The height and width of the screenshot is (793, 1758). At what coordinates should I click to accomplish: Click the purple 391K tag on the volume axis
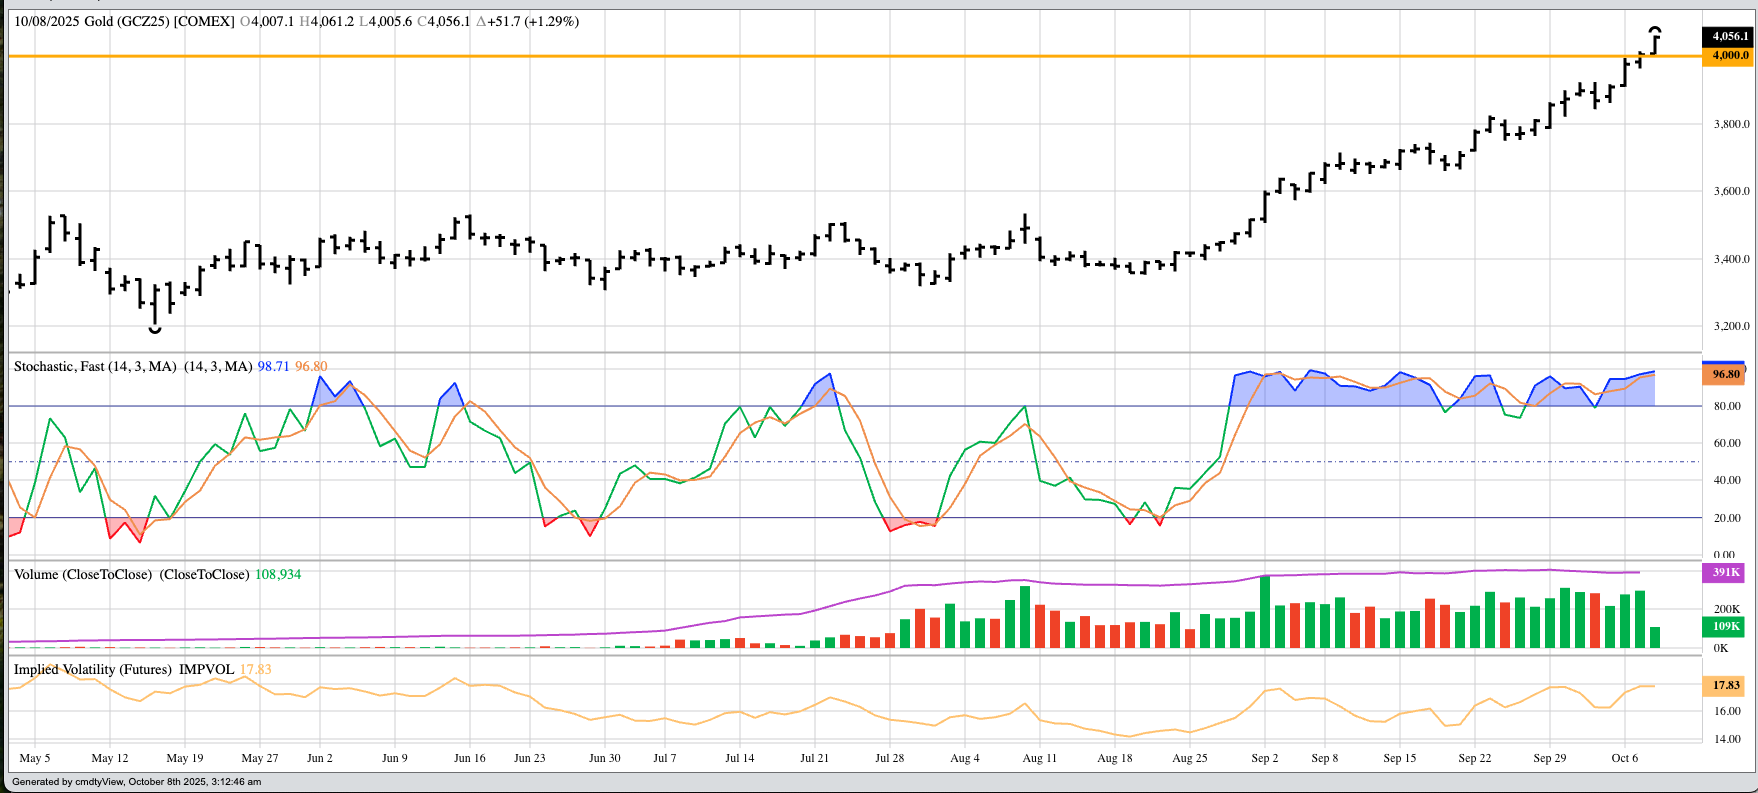tap(1725, 573)
